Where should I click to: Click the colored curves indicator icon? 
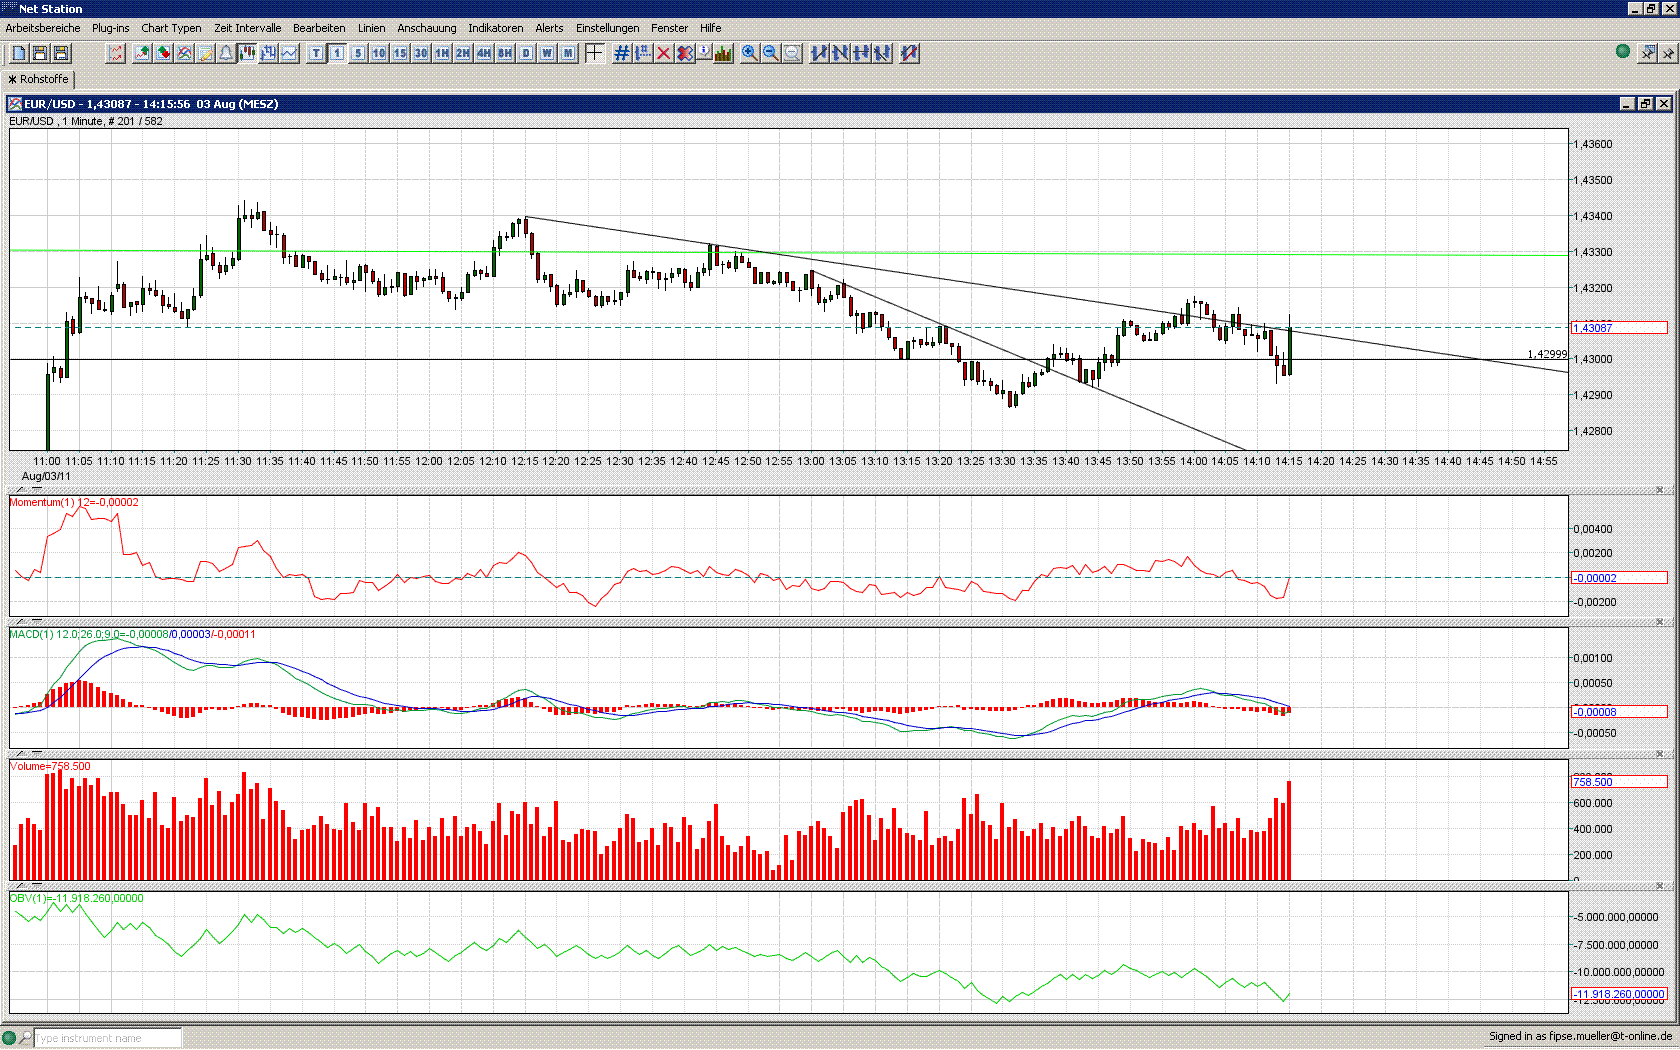pos(185,53)
